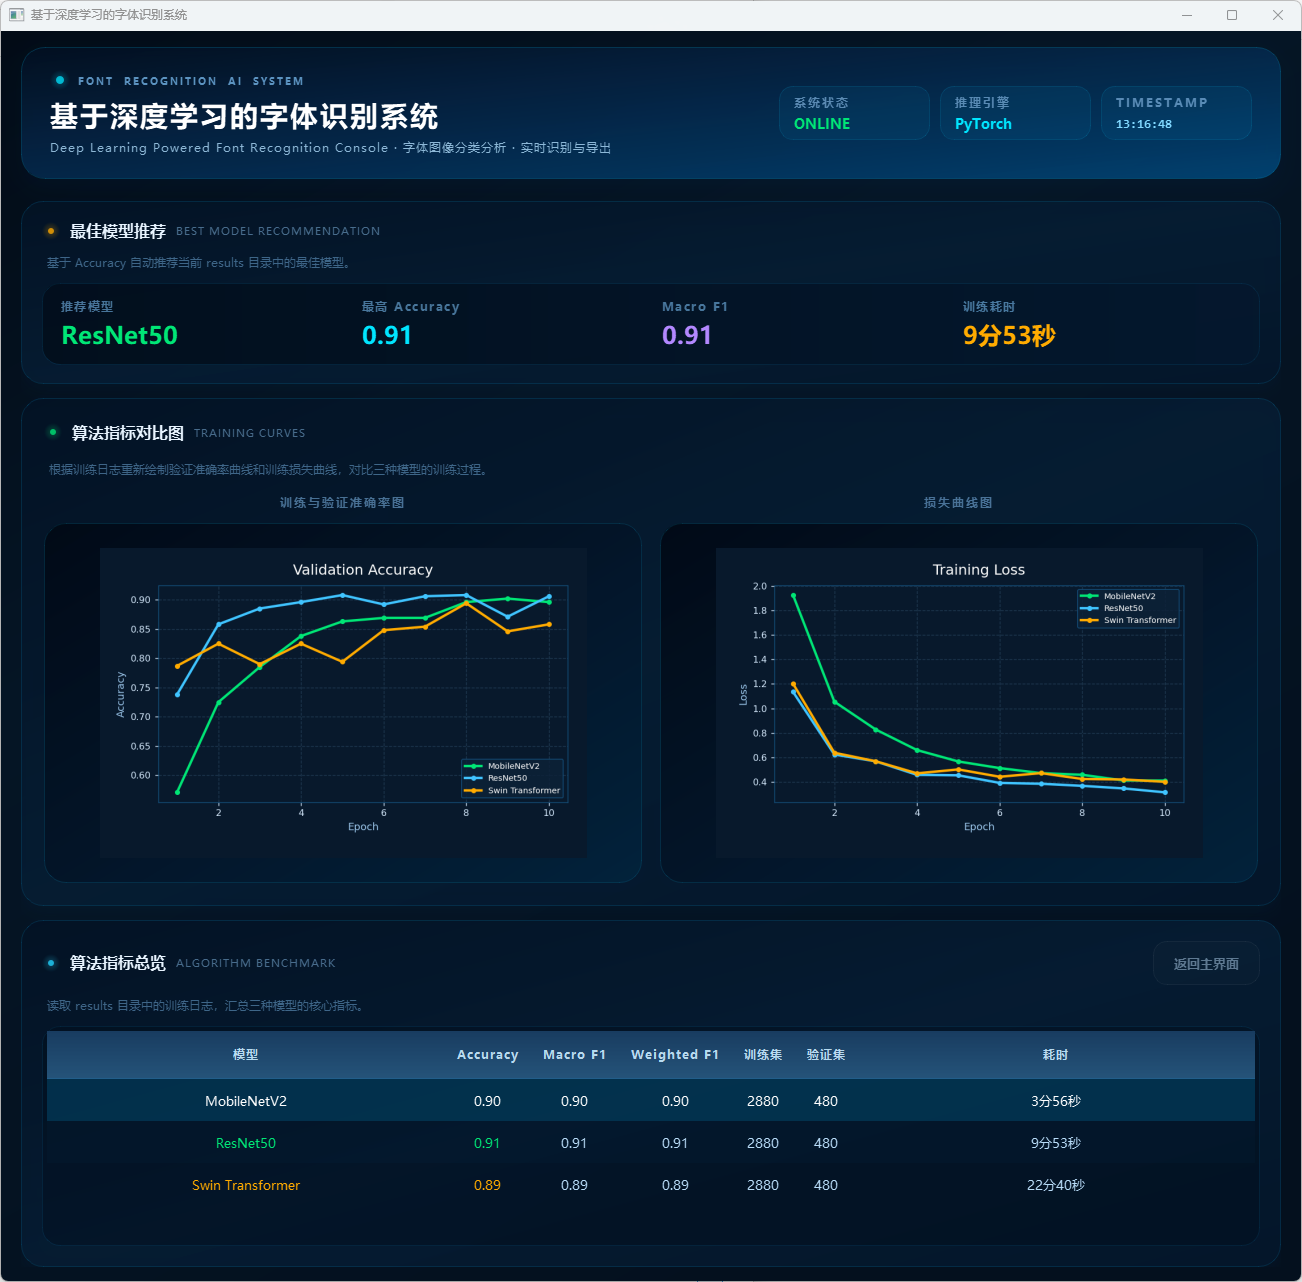Viewport: 1302px width, 1282px height.
Task: Click the cyan dot beside 算法指标总览
Action: (x=51, y=963)
